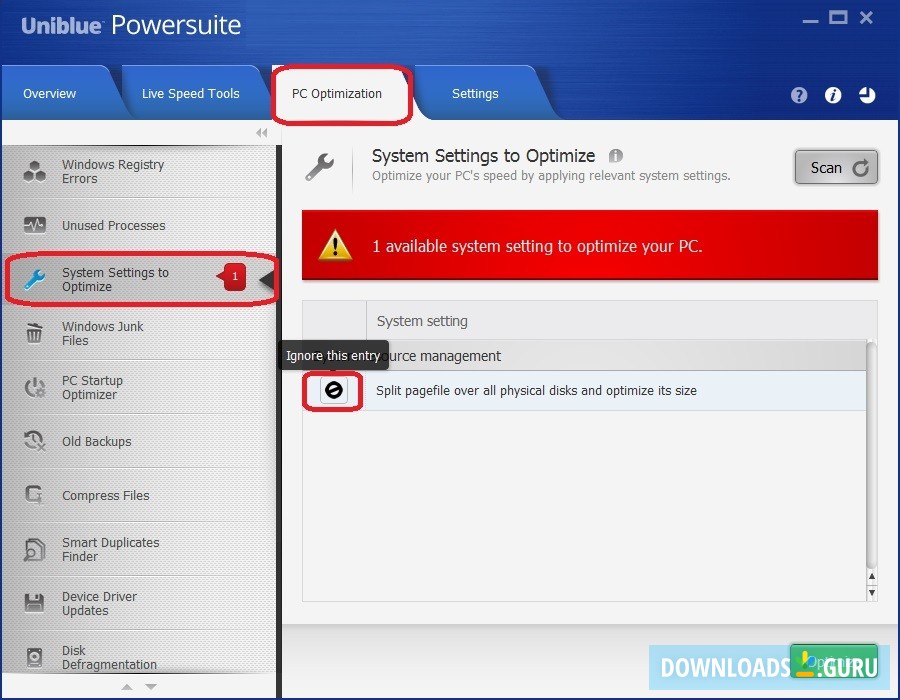This screenshot has height=700, width=900.
Task: Minimize the Powersuite window
Action: pos(810,20)
